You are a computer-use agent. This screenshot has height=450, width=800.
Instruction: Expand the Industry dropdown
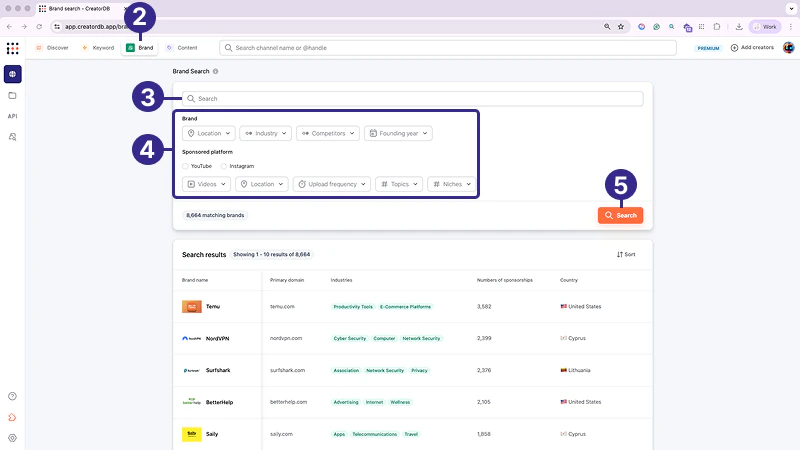tap(266, 133)
